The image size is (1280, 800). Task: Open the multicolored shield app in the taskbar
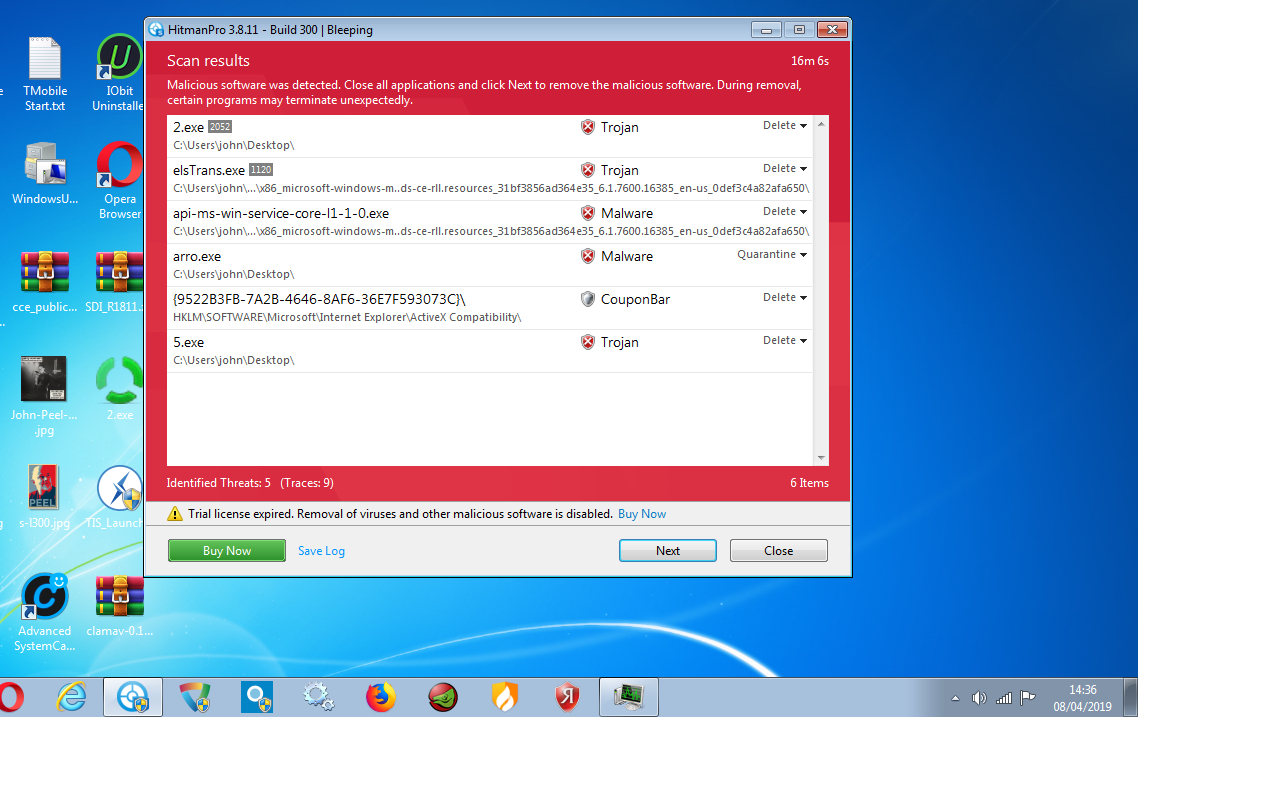[195, 697]
